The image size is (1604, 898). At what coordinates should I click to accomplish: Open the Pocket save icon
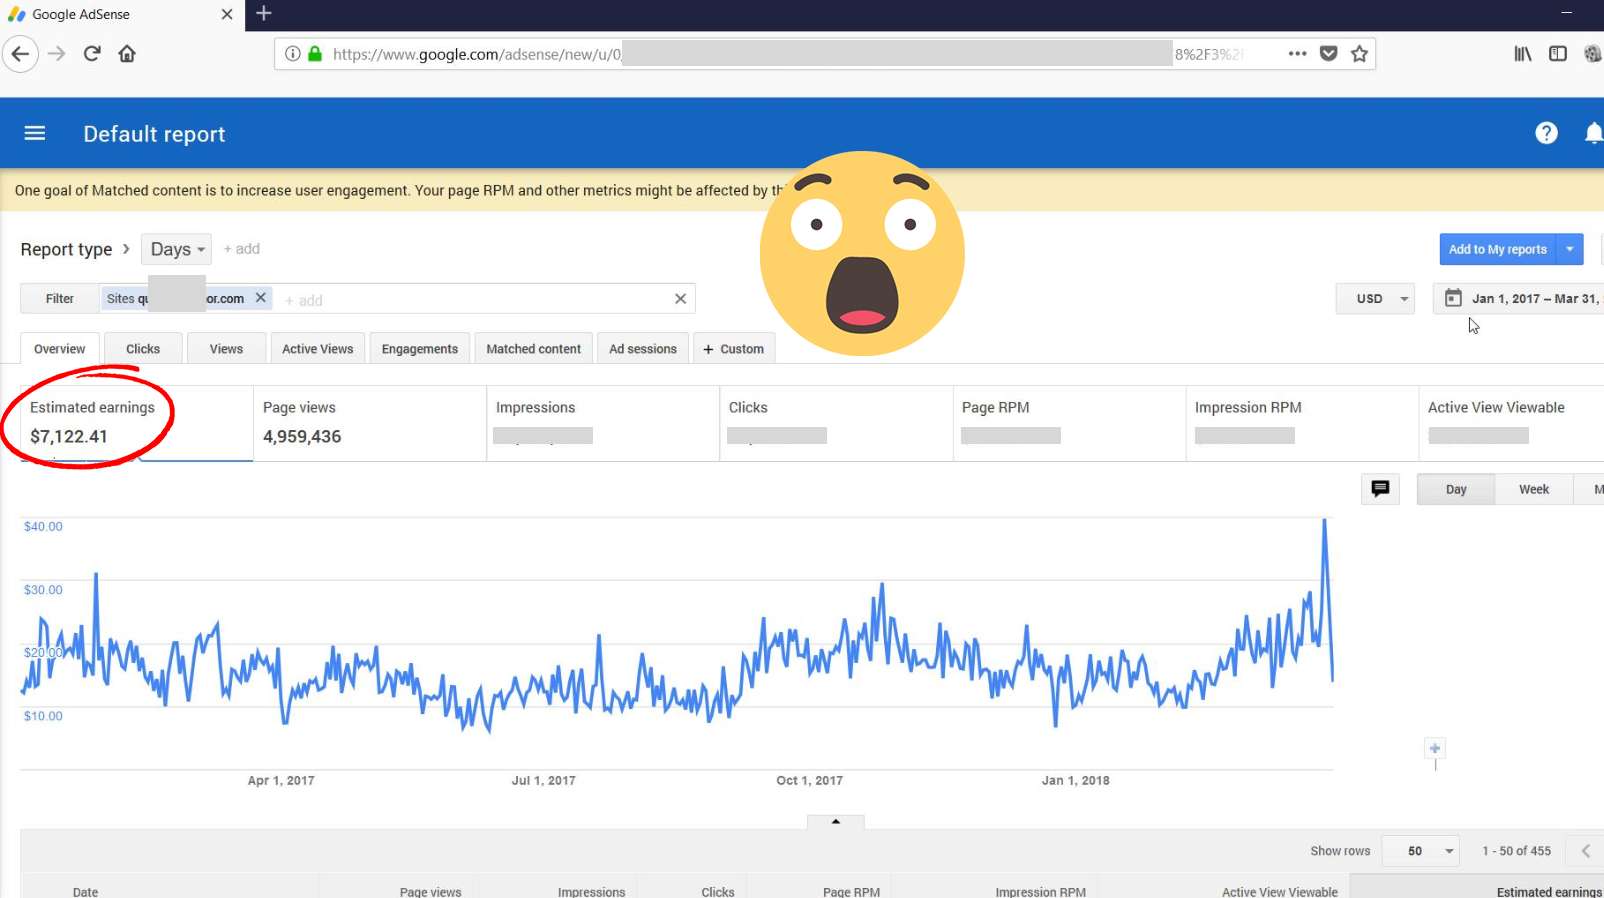point(1328,54)
